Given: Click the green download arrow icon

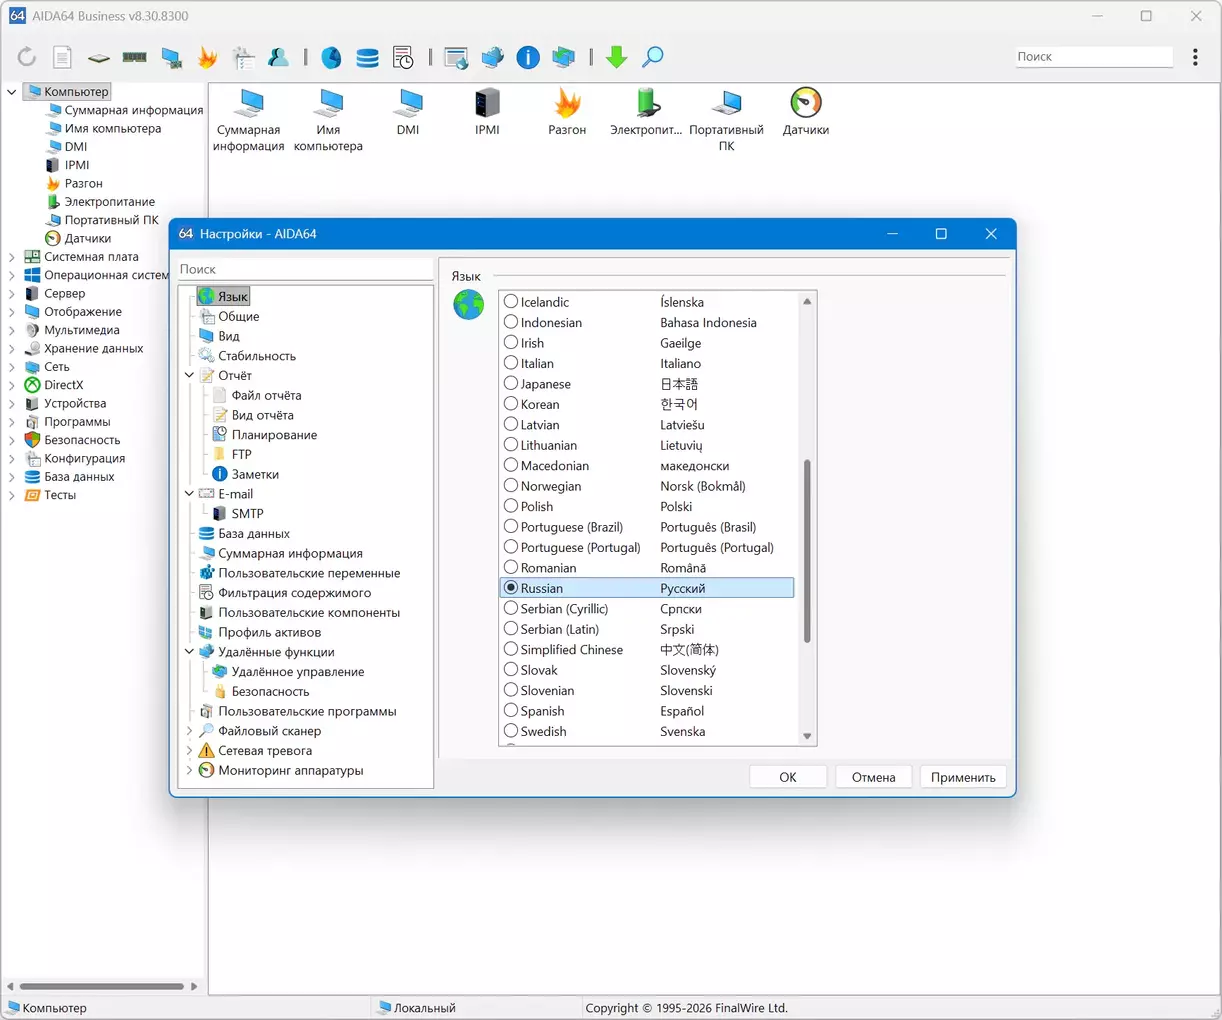Looking at the screenshot, I should (x=616, y=58).
